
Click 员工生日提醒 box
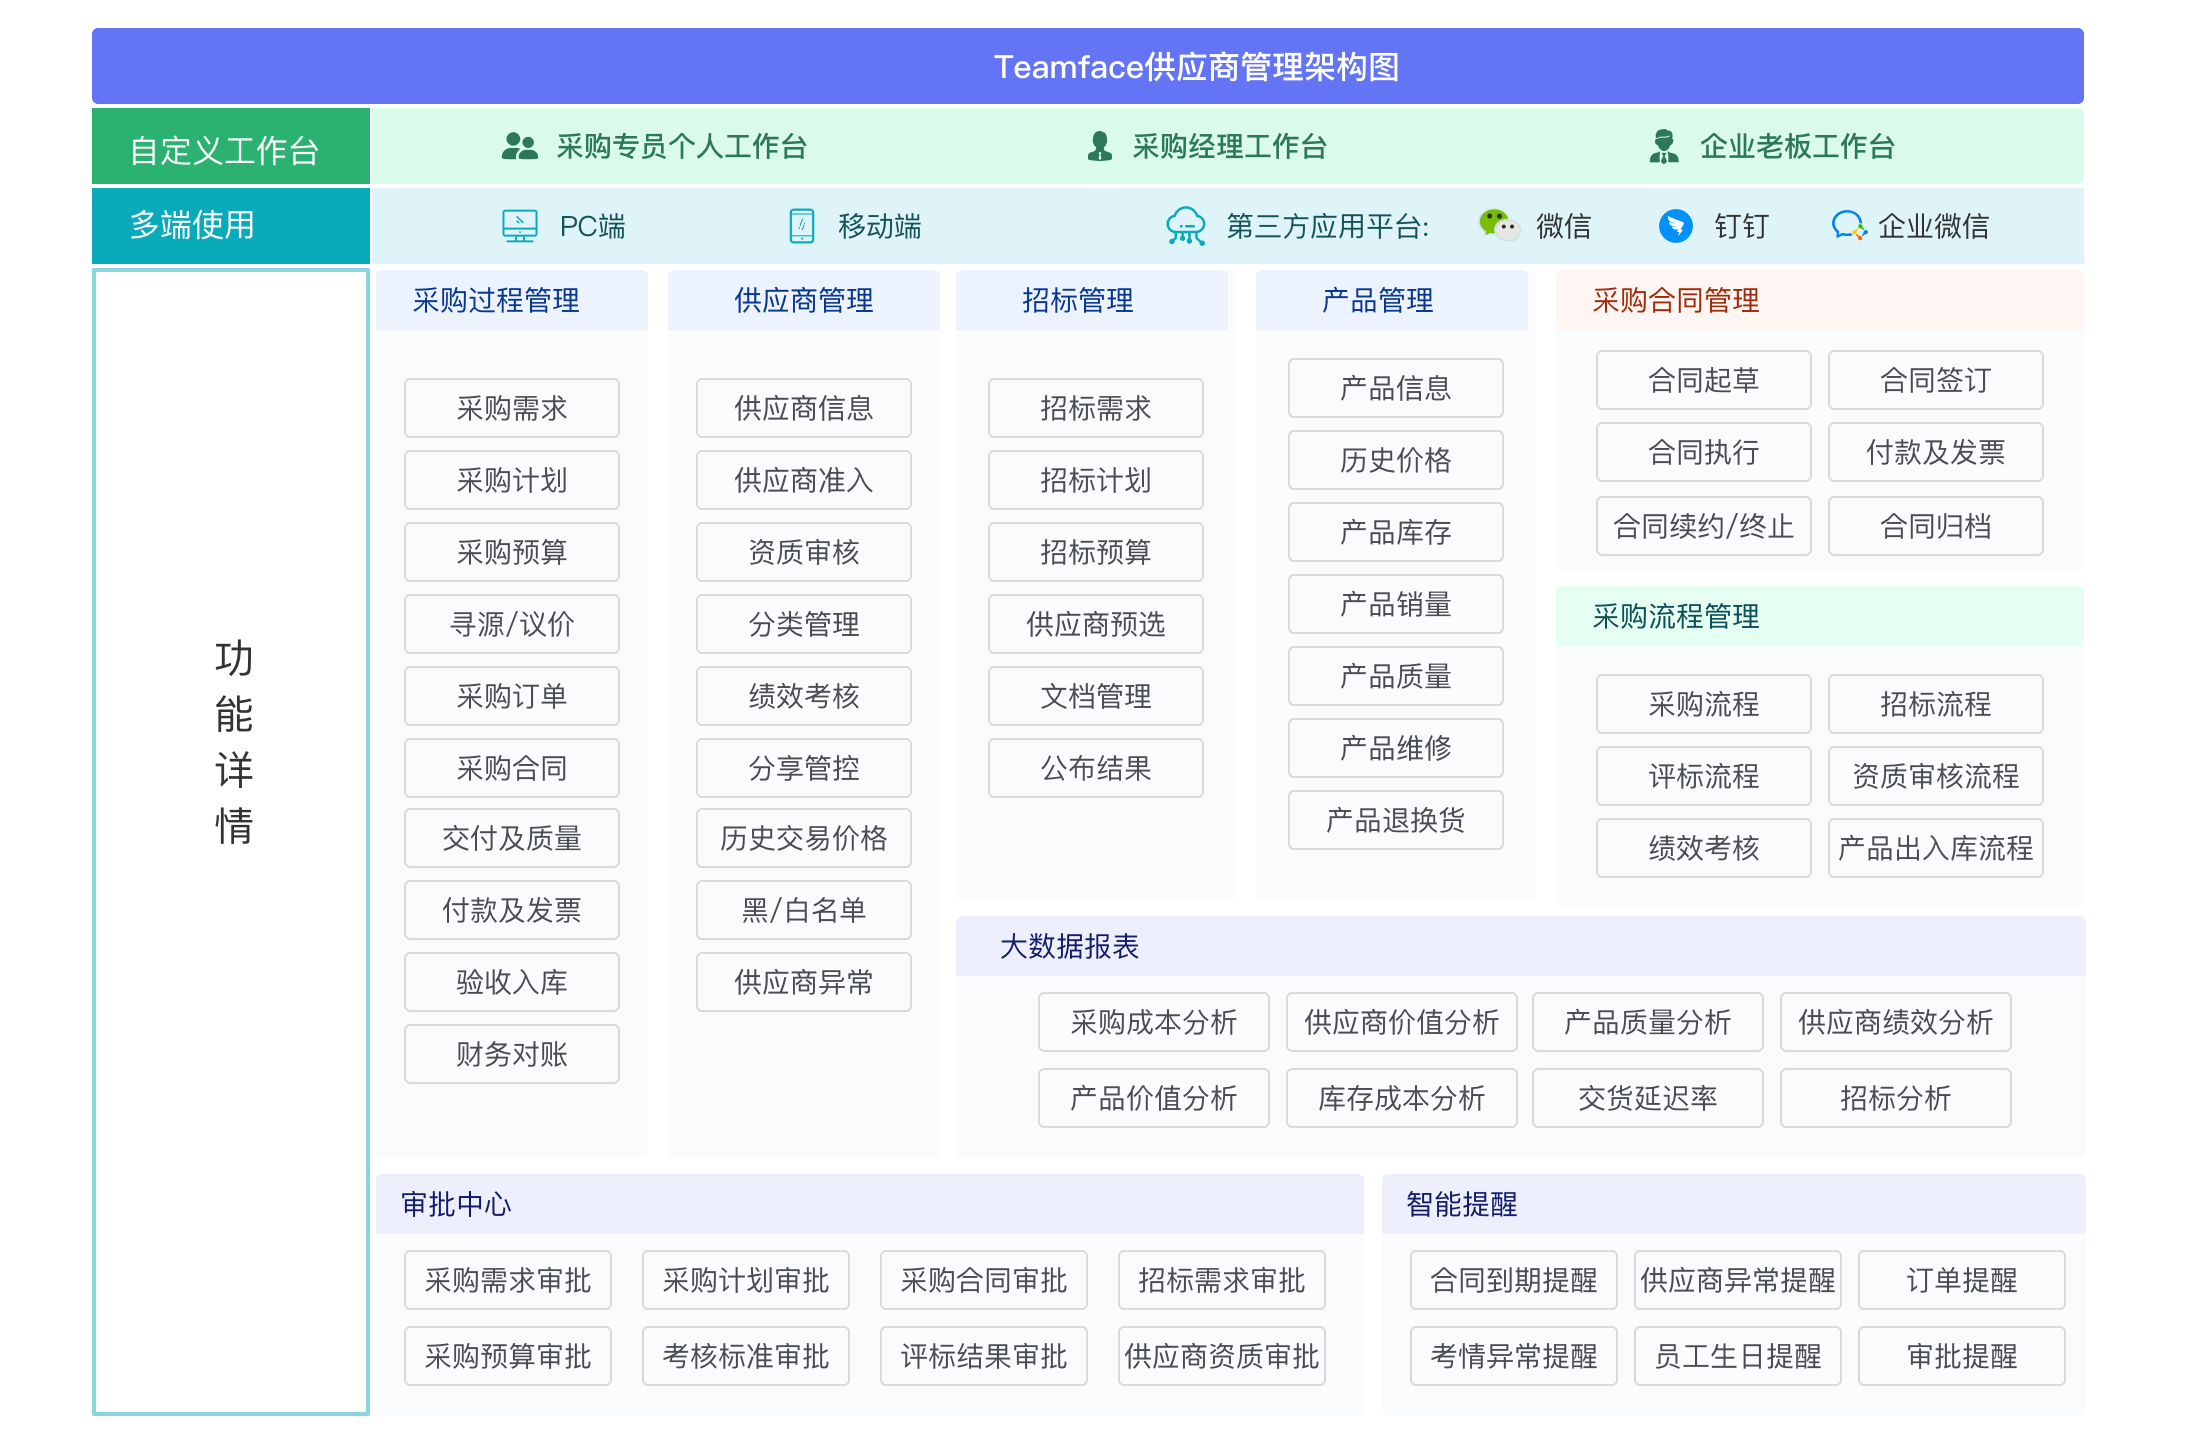(x=1738, y=1356)
